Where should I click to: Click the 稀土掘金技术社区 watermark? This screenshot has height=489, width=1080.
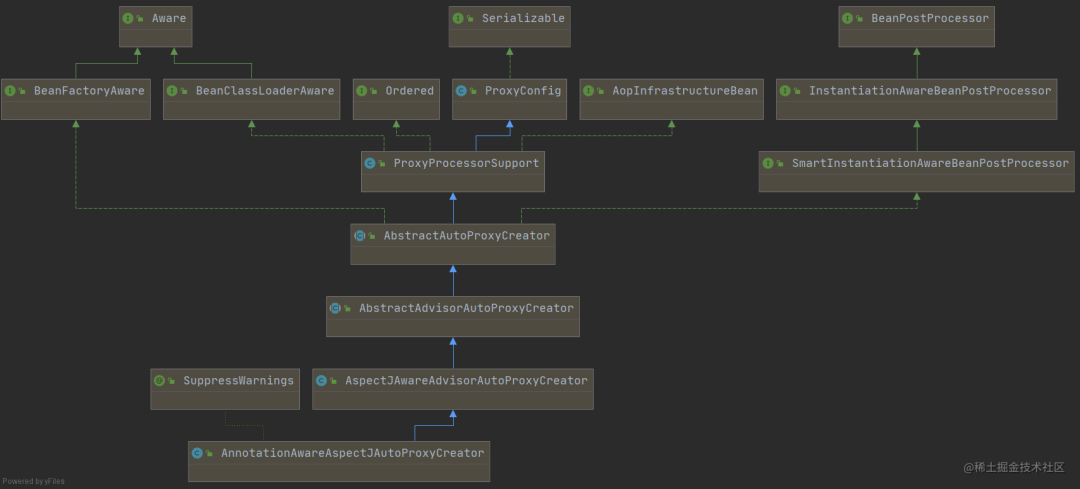click(1014, 467)
